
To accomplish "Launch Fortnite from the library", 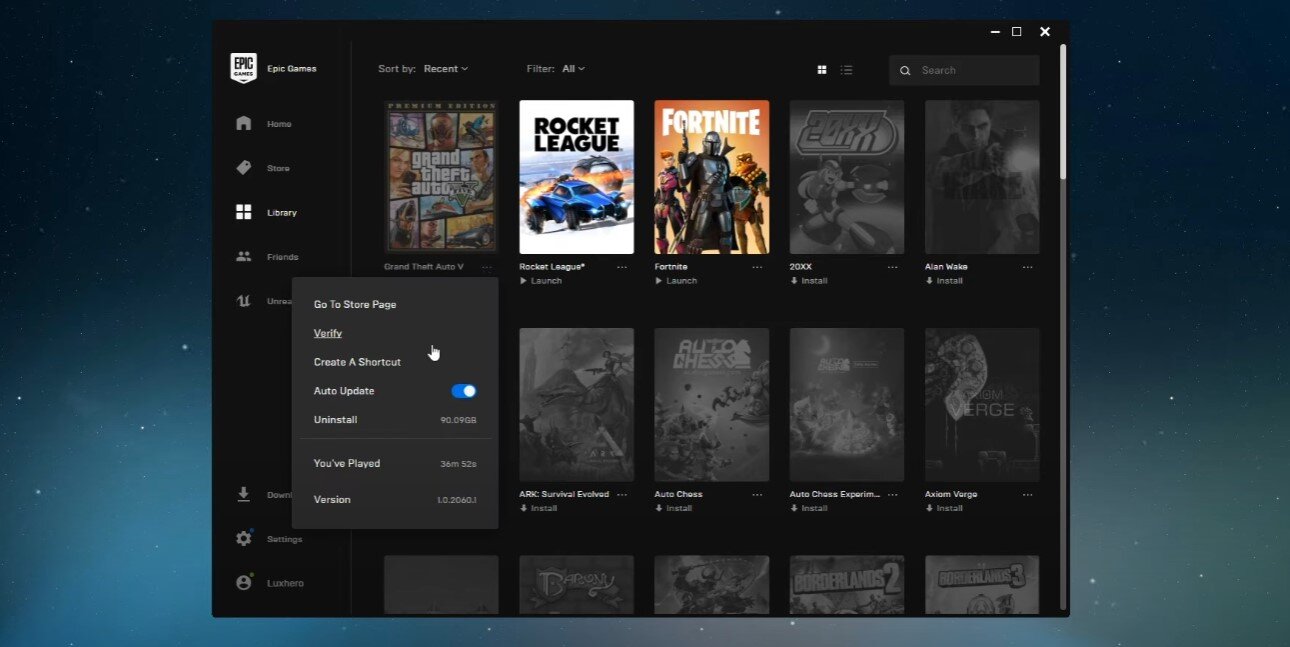I will (676, 281).
